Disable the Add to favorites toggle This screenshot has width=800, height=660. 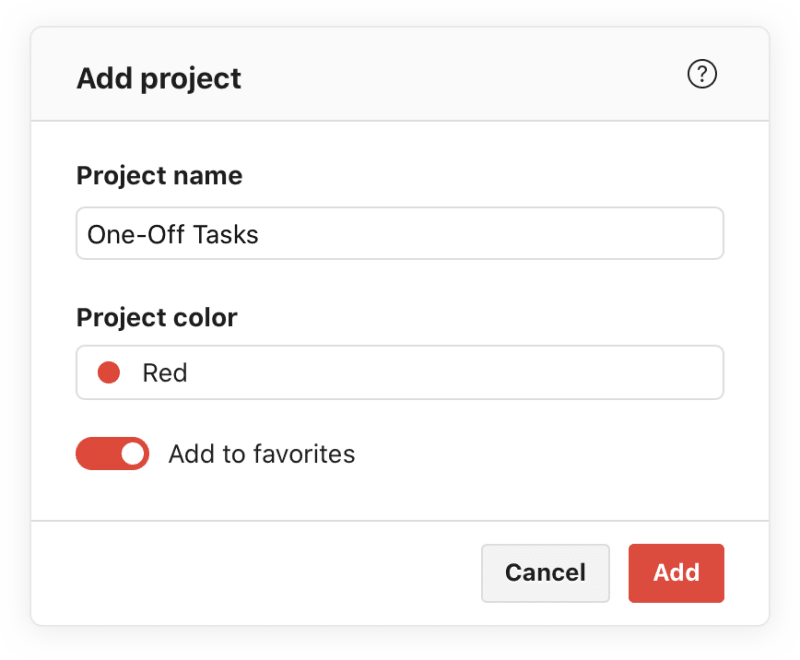tap(112, 454)
